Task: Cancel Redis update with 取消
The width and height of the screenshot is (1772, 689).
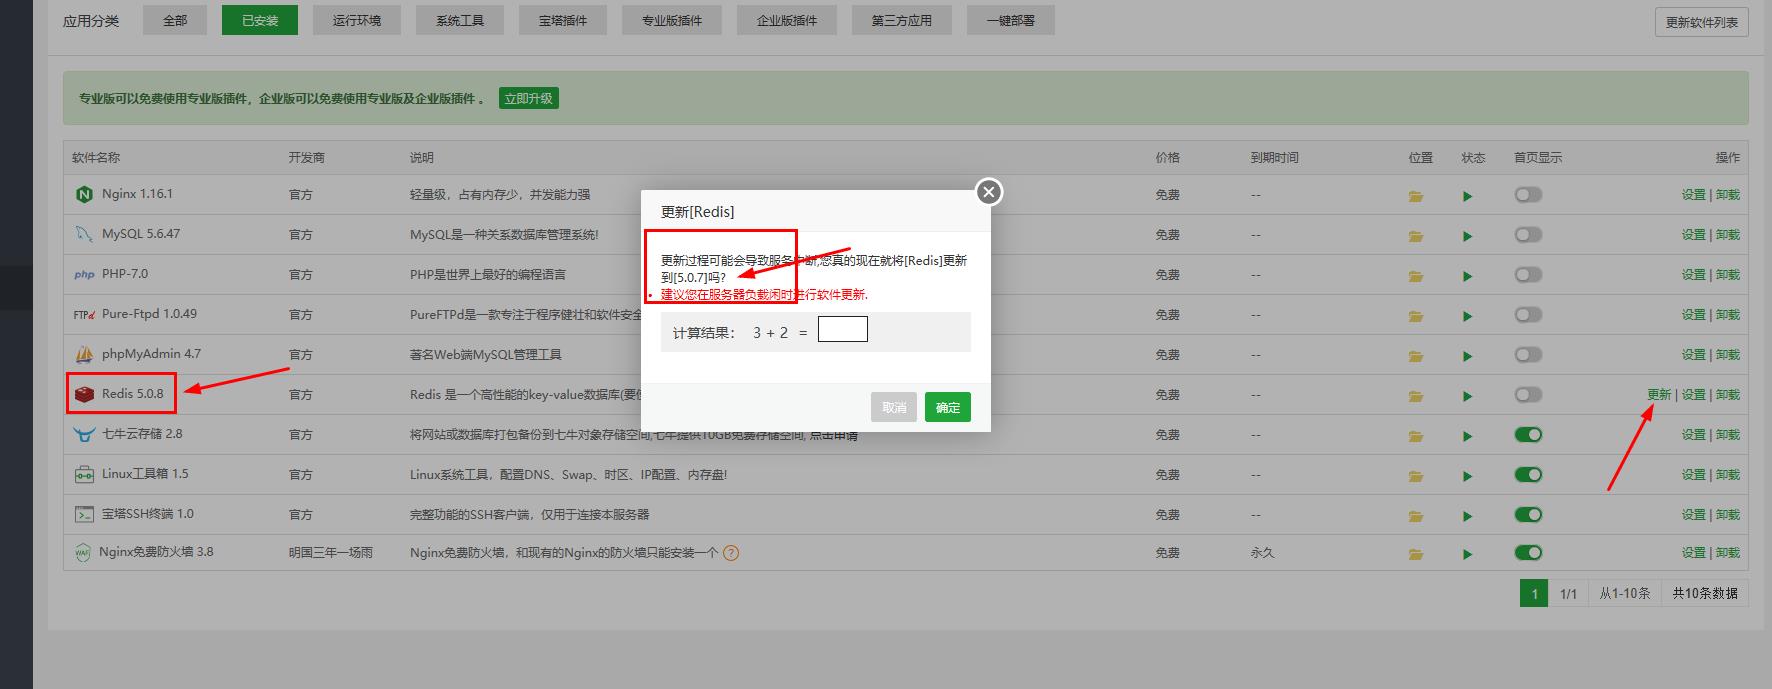Action: coord(894,407)
